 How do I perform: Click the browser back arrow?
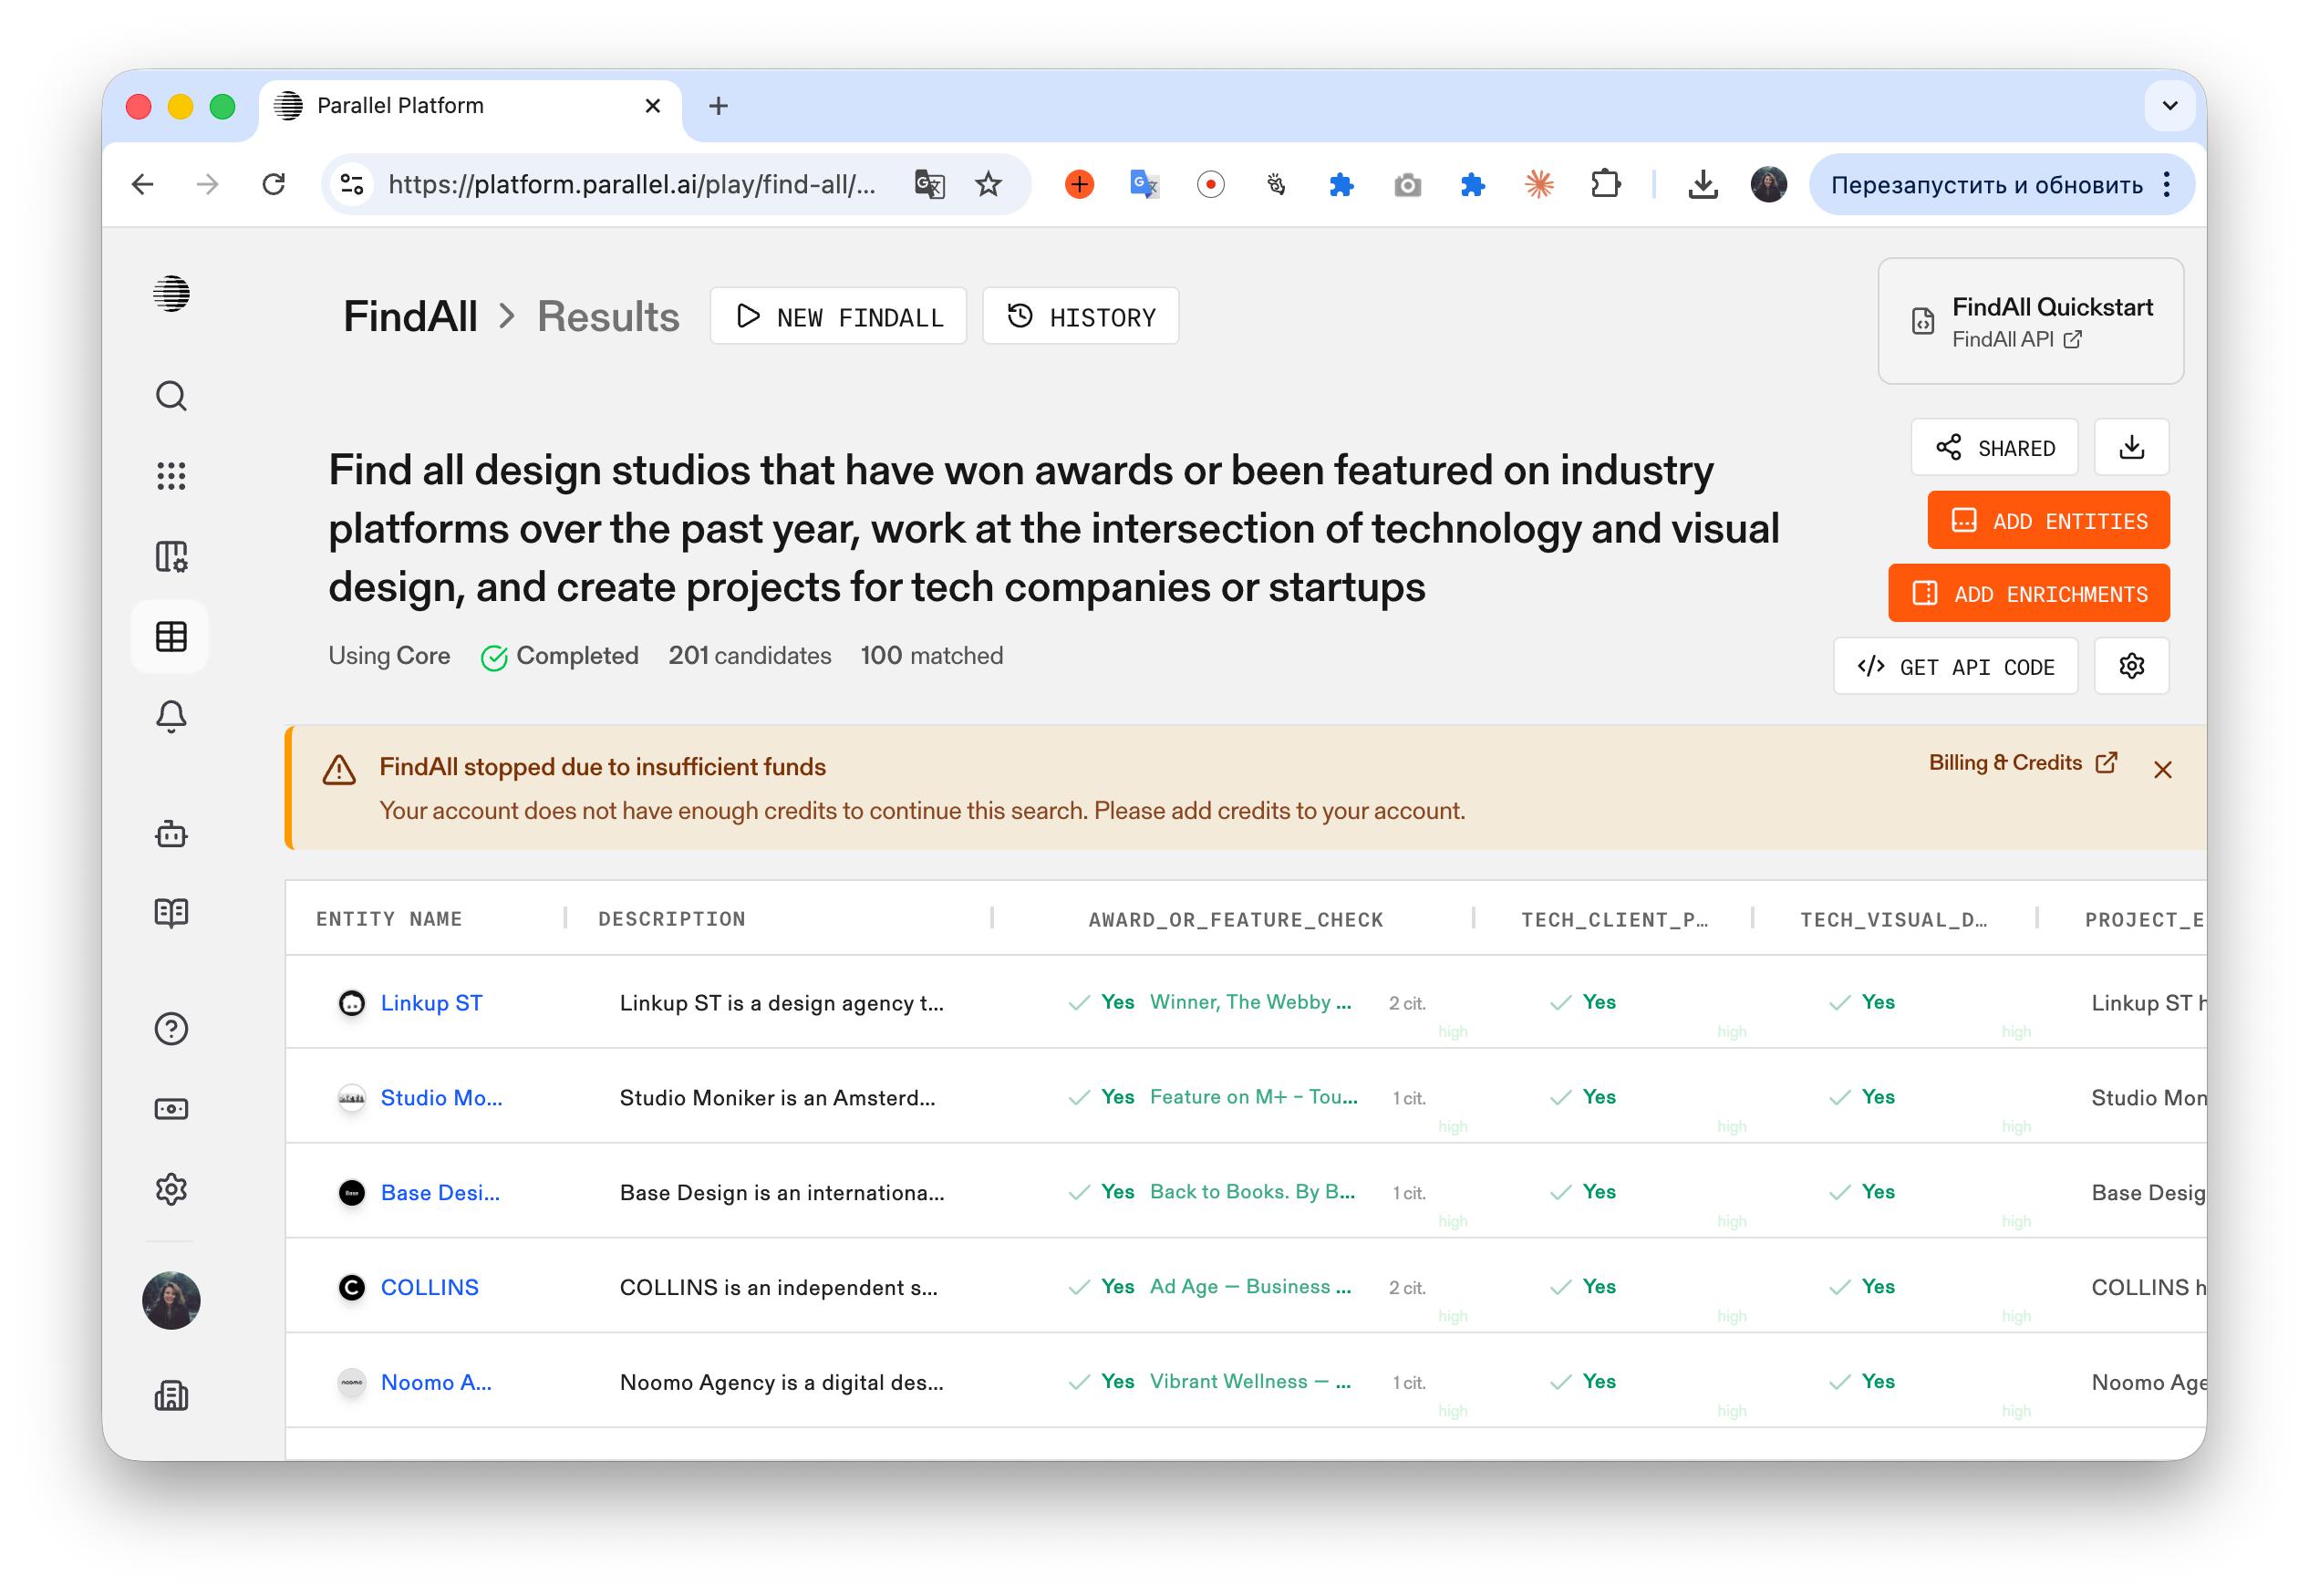(142, 184)
